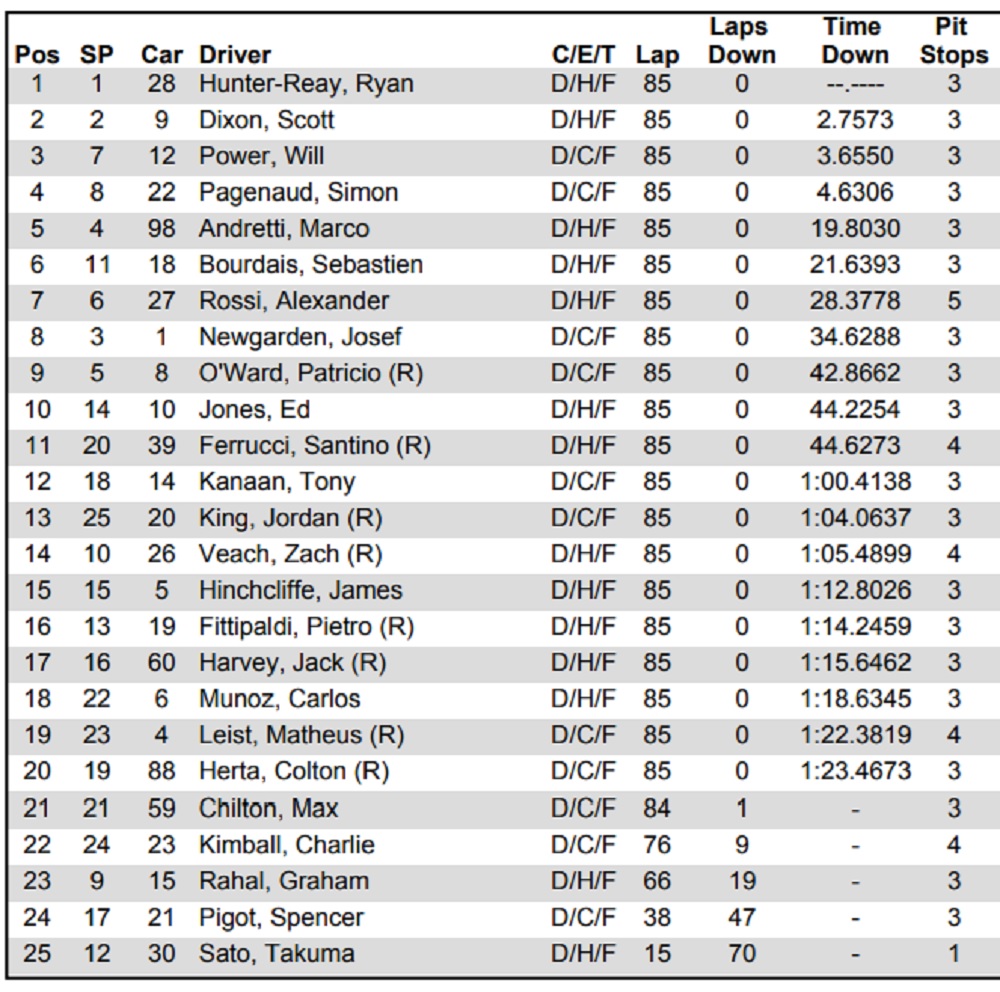Select Hinchcliffe, James driver cell

300,590
